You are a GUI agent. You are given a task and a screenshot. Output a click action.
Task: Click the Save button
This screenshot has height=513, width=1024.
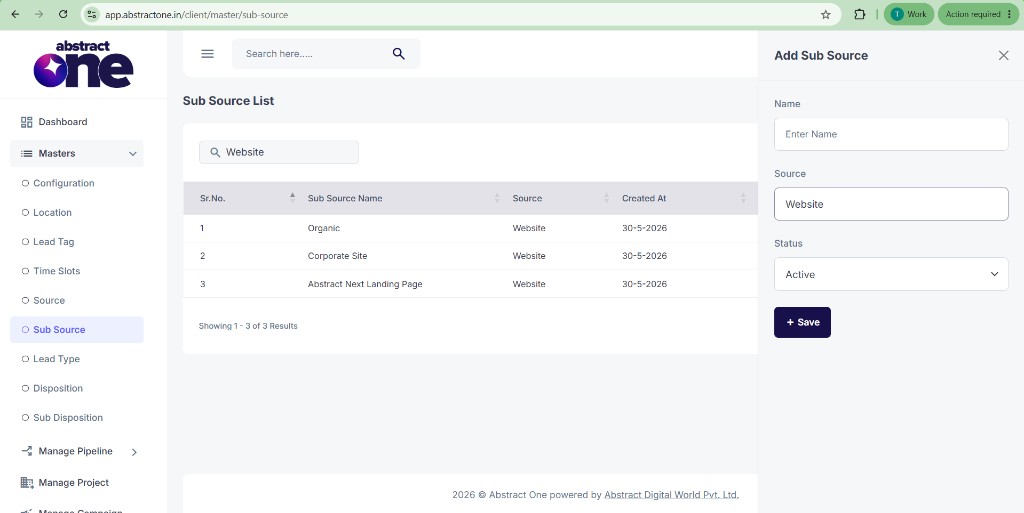pyautogui.click(x=803, y=322)
